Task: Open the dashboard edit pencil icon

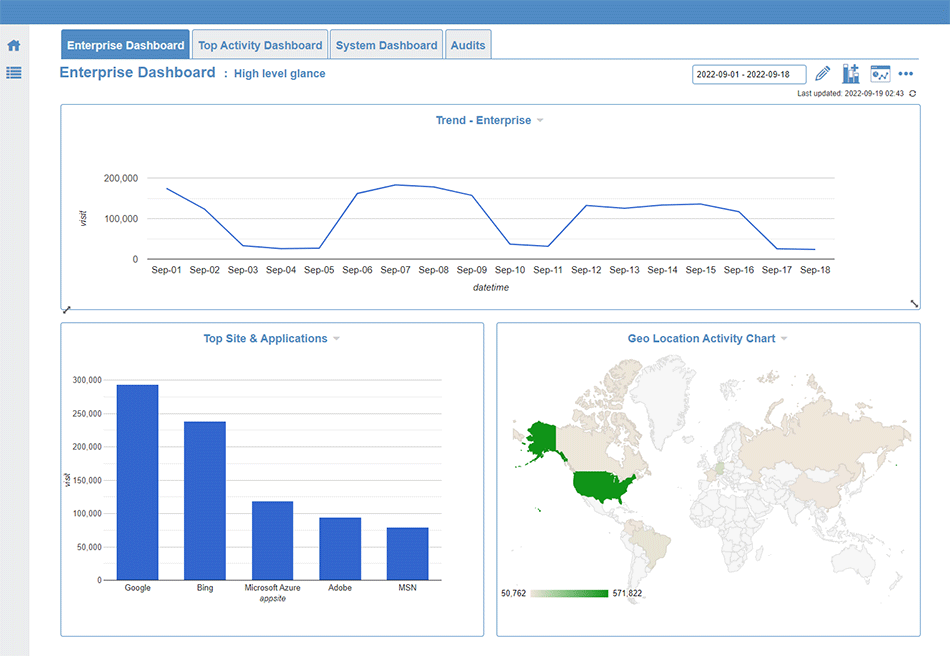Action: tap(822, 73)
